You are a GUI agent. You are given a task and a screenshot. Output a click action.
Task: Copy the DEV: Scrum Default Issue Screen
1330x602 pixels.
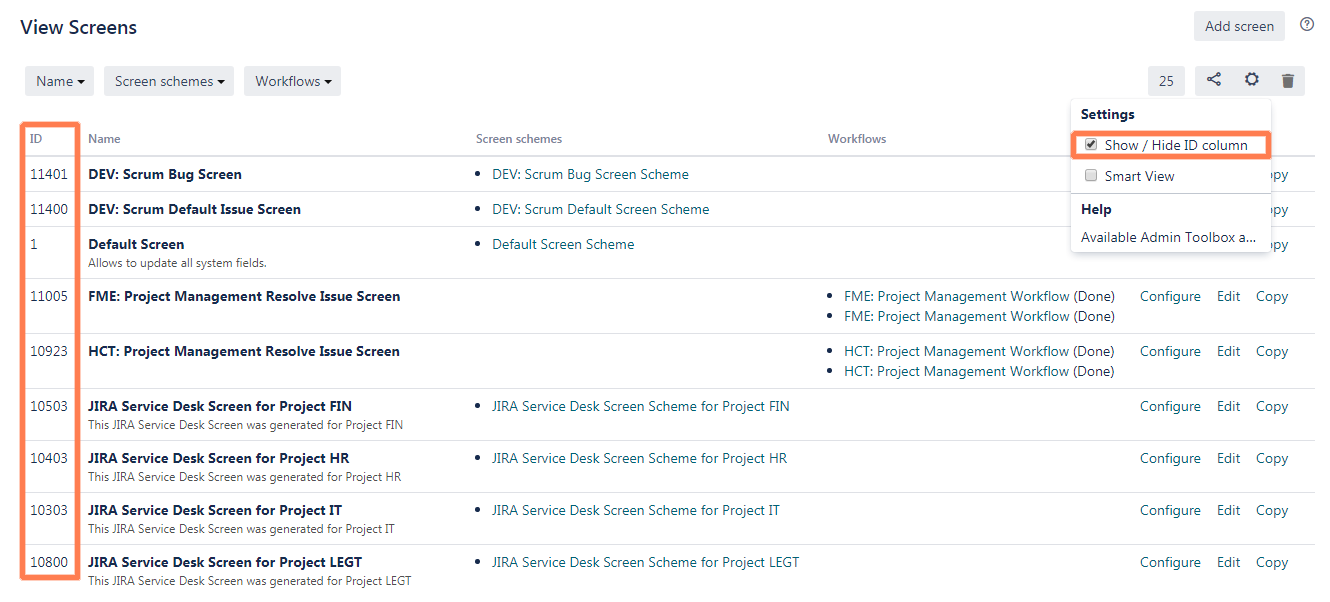(1271, 209)
